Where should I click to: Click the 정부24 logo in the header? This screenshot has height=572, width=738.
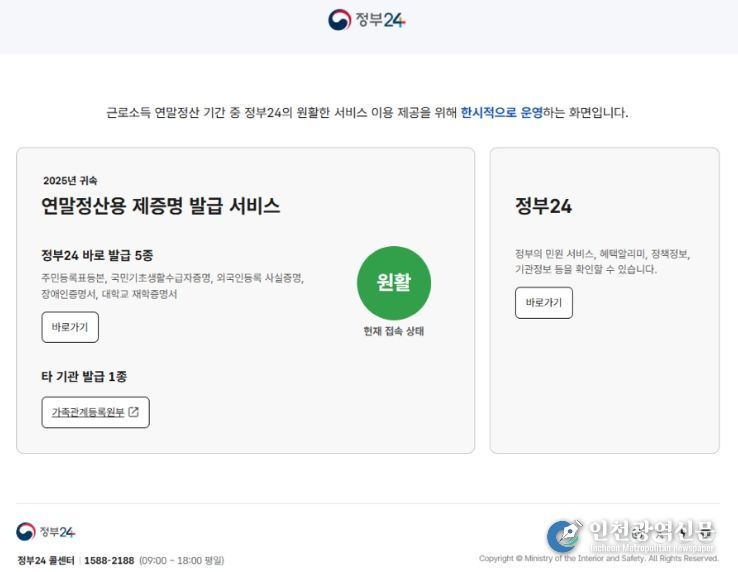pos(367,20)
